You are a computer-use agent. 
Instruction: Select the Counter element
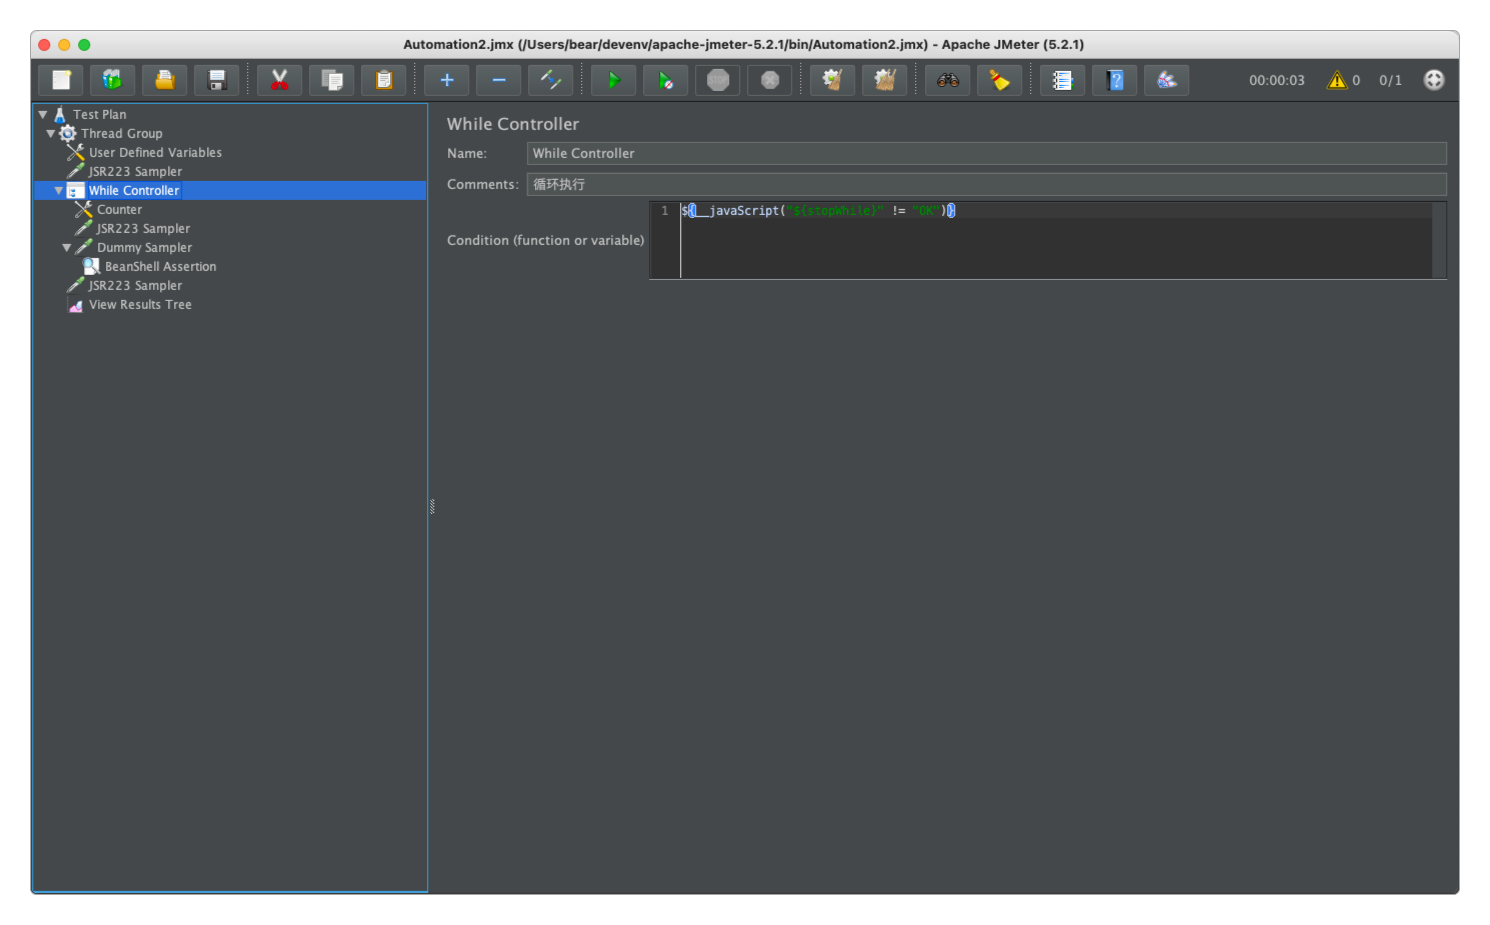[119, 210]
